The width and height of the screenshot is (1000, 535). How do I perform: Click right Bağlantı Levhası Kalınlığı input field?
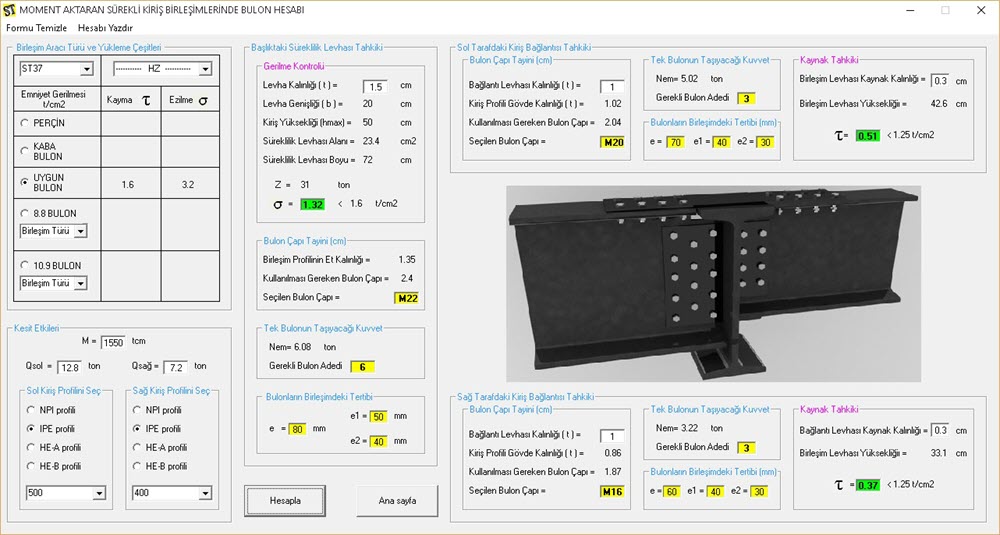(612, 436)
